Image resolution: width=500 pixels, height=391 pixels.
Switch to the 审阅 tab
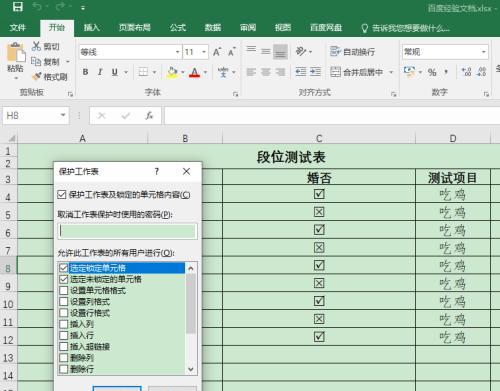[x=248, y=27]
